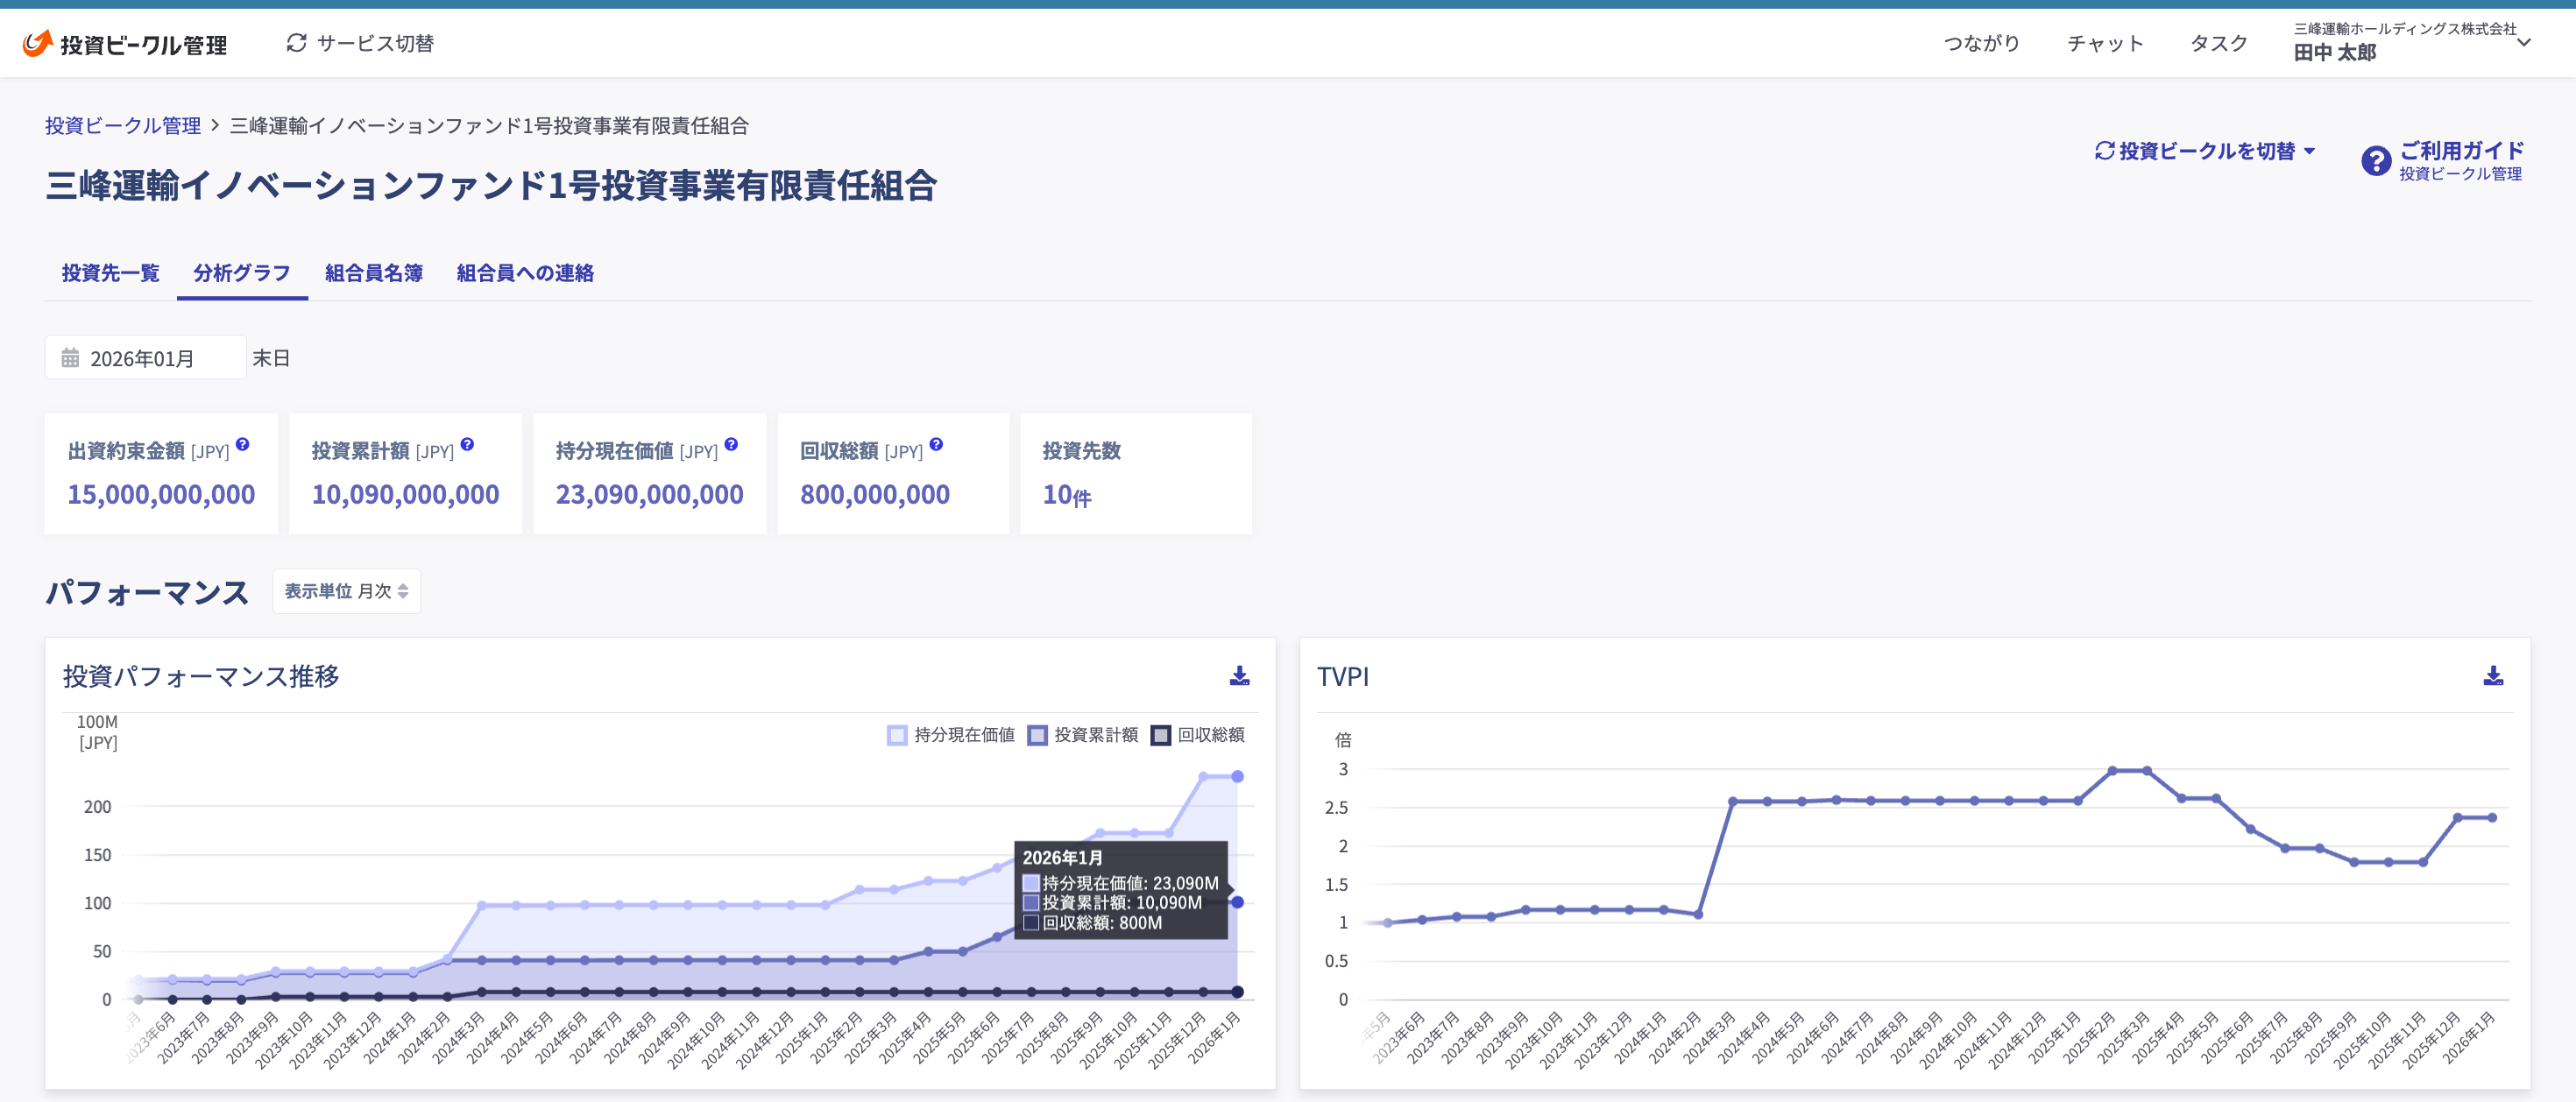The image size is (2576, 1102).
Task: Open the 投資ビークル管理 breadcrumb link
Action: click(122, 126)
